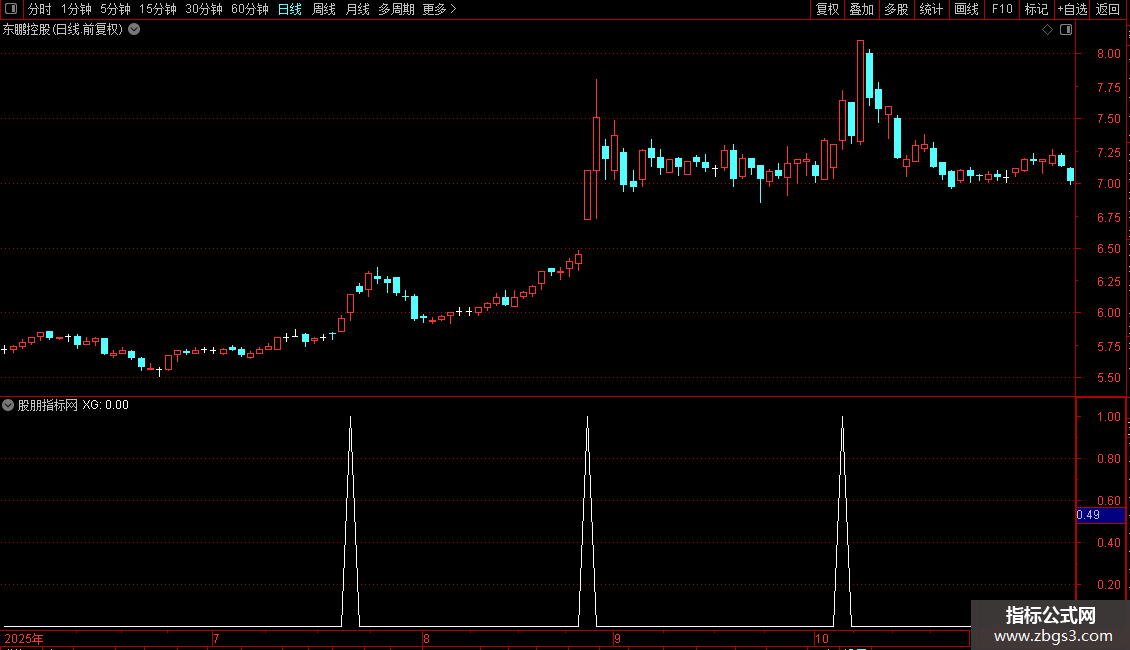Click month 10 marker on date axis
The height and width of the screenshot is (650, 1130).
click(x=822, y=638)
